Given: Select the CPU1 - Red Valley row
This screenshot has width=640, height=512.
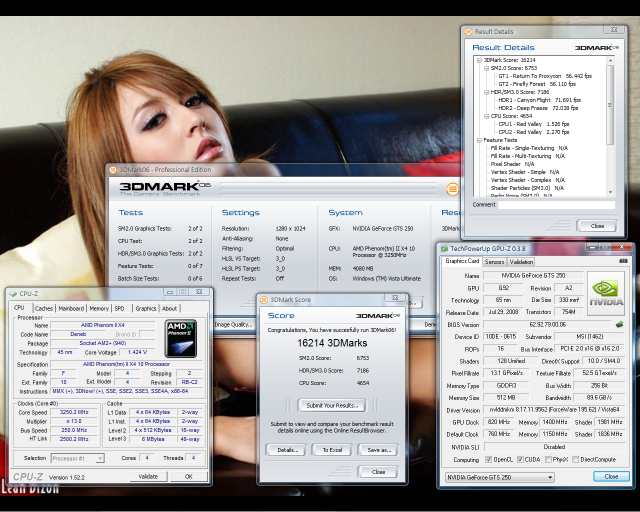Looking at the screenshot, I should pos(533,124).
